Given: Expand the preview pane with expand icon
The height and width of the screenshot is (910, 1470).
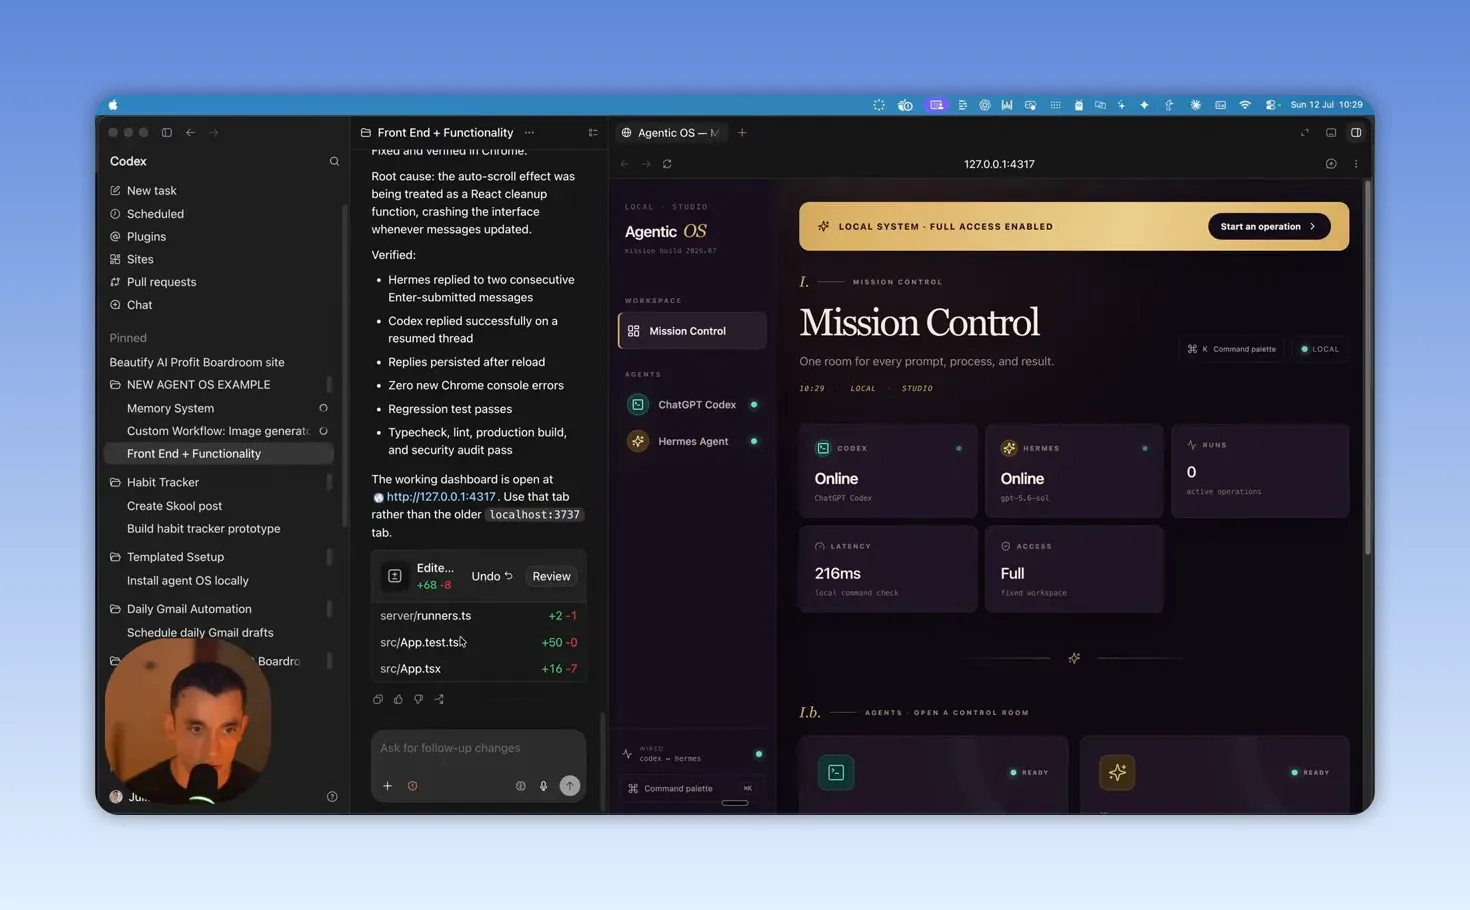Looking at the screenshot, I should 1304,132.
